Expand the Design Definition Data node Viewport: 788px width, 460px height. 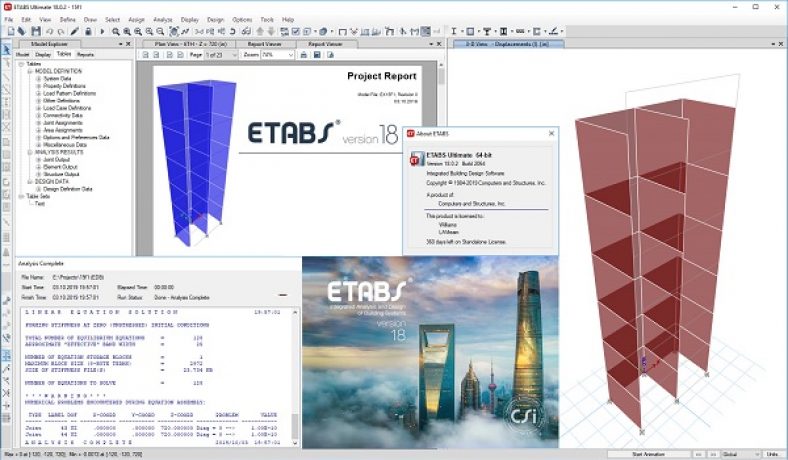coord(38,189)
